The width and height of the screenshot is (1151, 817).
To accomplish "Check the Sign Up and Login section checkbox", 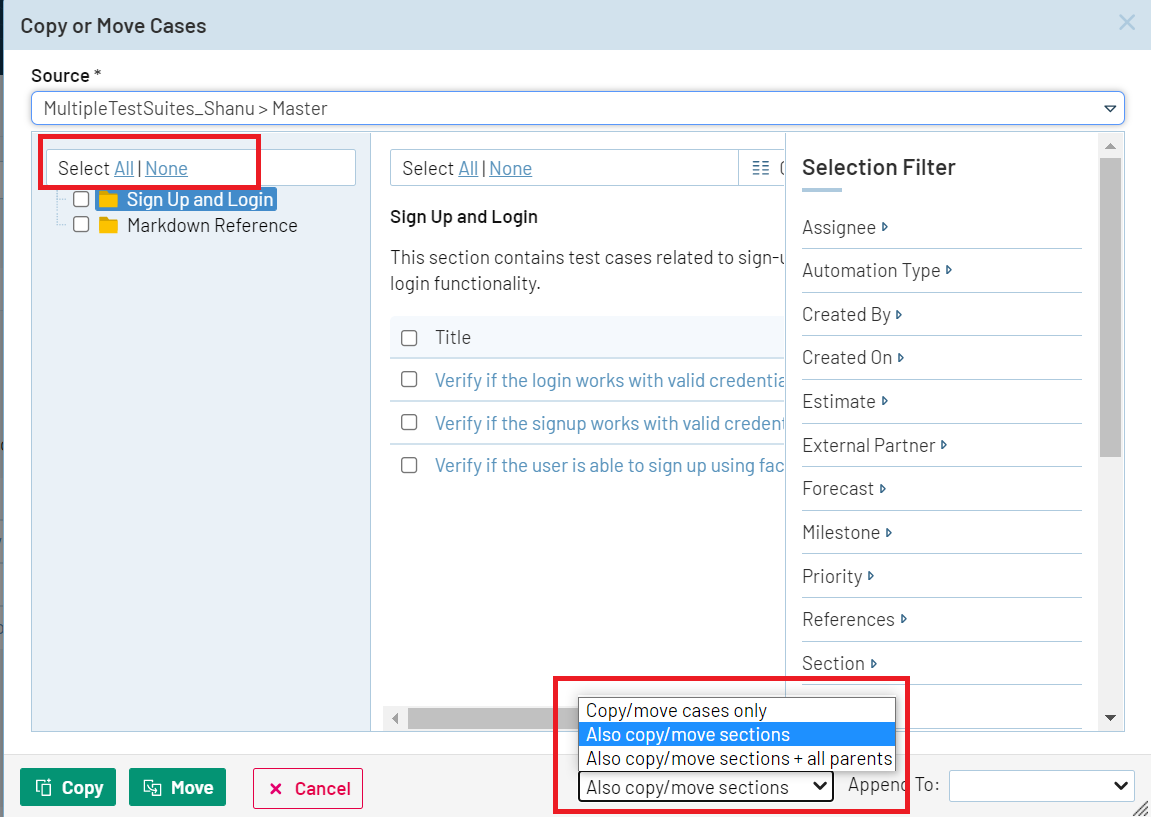I will [x=81, y=200].
